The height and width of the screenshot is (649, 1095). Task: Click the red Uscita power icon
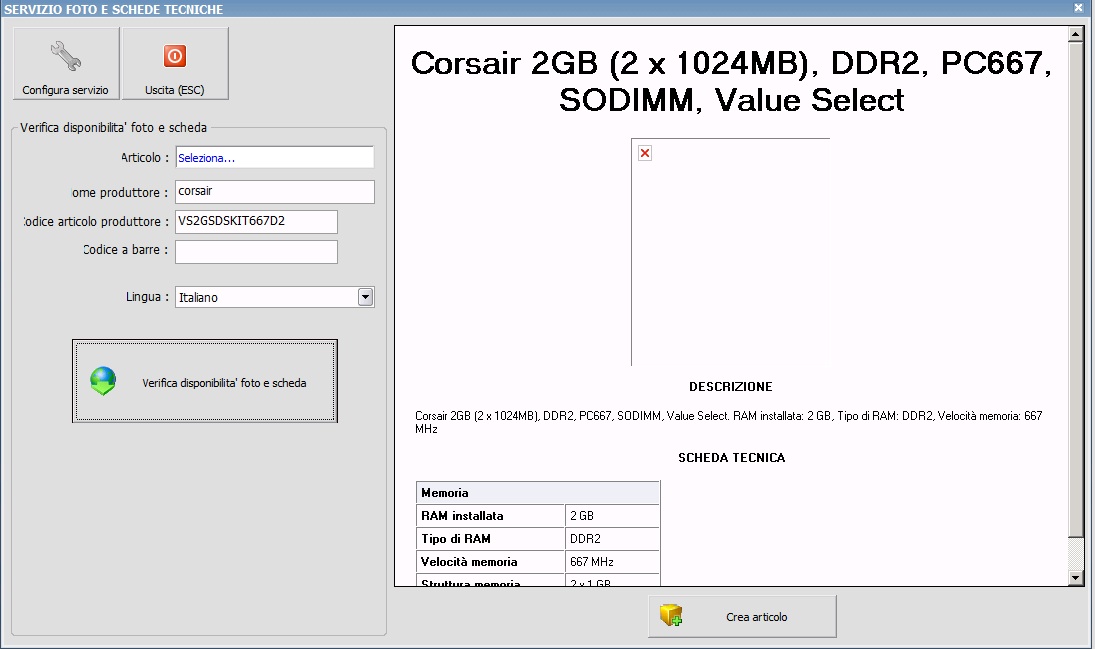175,56
